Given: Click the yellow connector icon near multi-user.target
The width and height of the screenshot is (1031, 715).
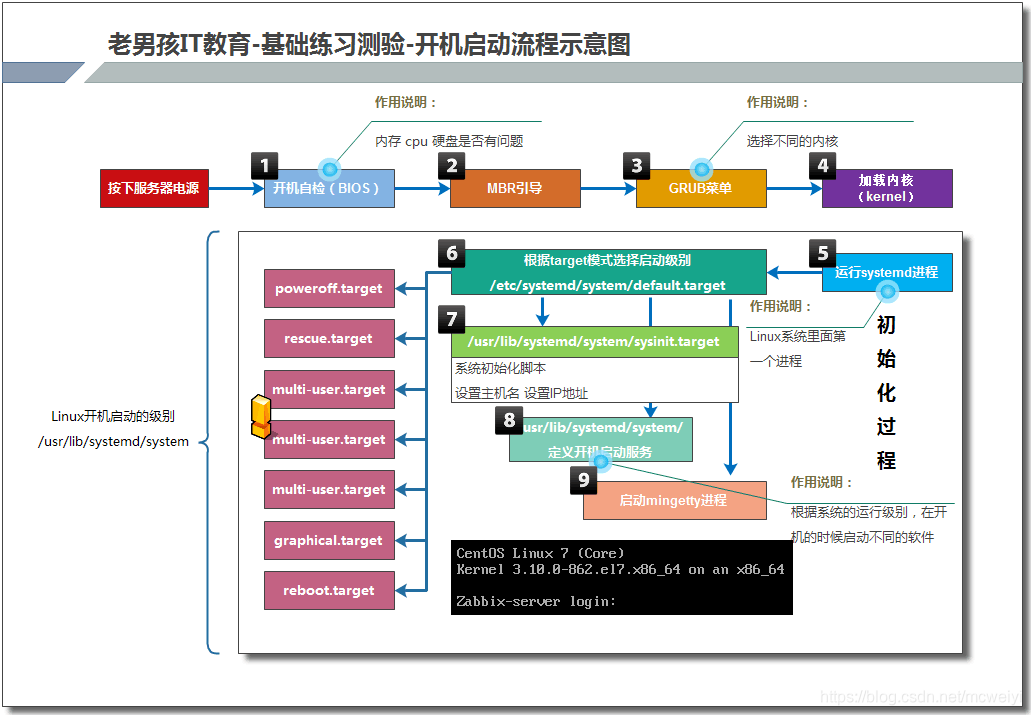Looking at the screenshot, I should click(260, 417).
